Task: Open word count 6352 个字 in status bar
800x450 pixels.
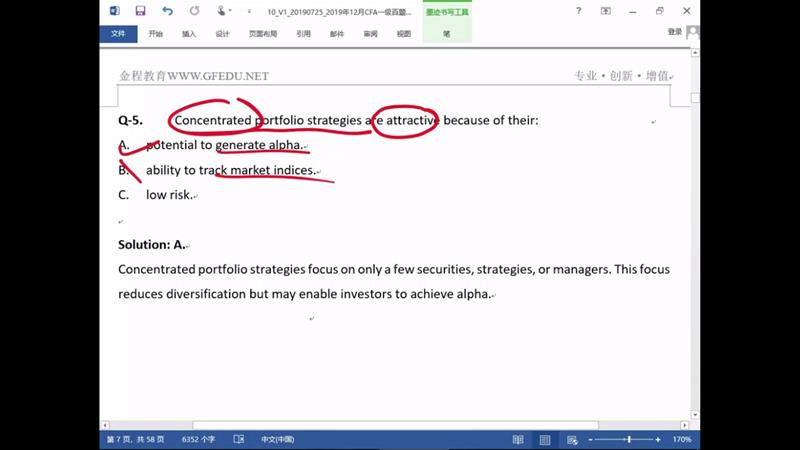Action: tap(198, 439)
